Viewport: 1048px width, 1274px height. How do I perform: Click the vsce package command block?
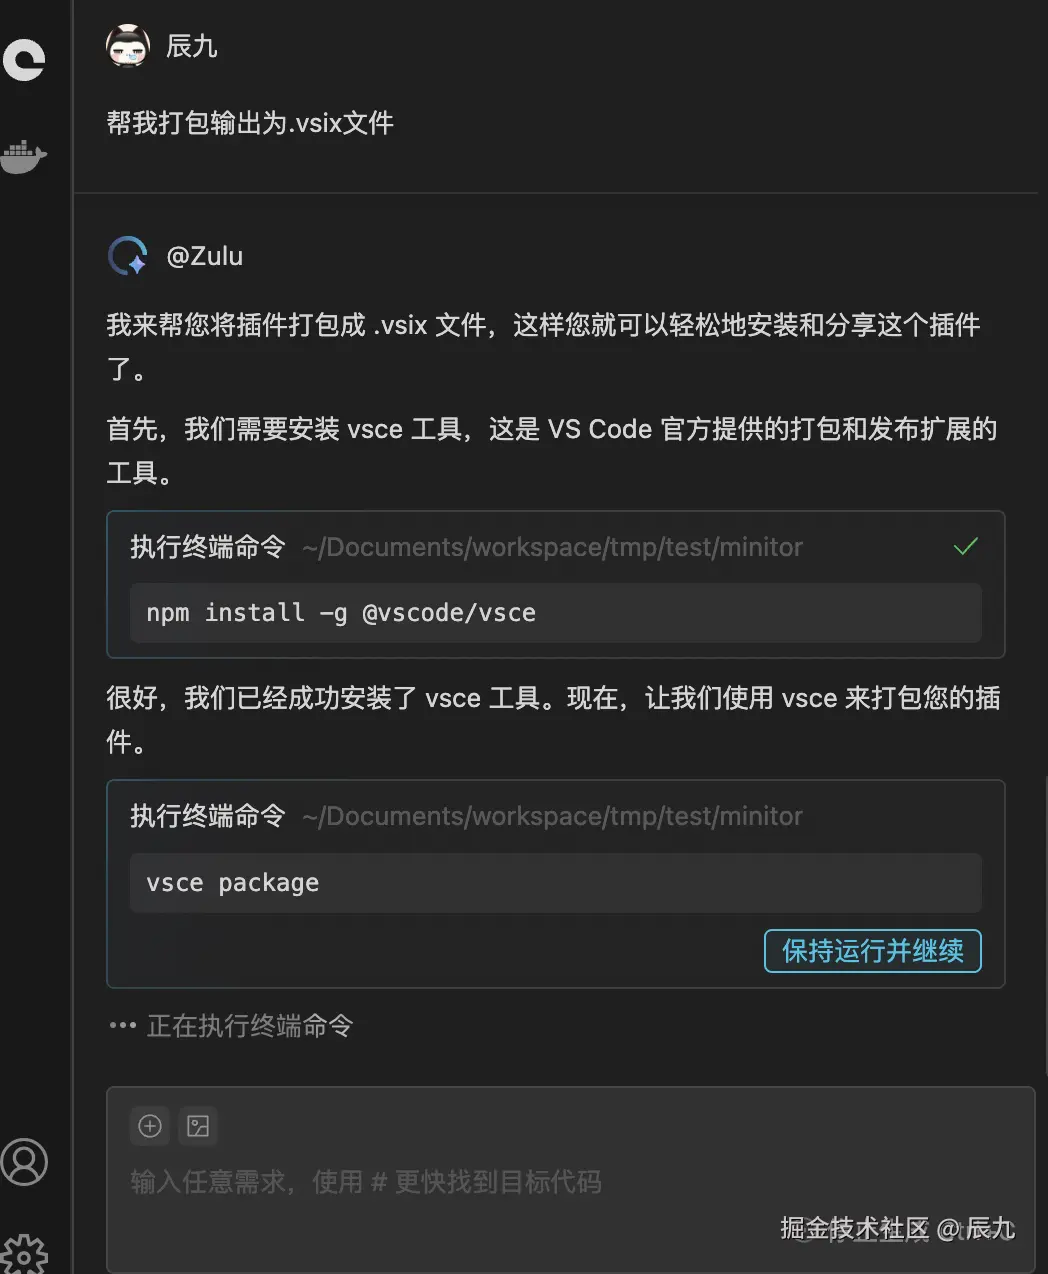pyautogui.click(x=556, y=883)
